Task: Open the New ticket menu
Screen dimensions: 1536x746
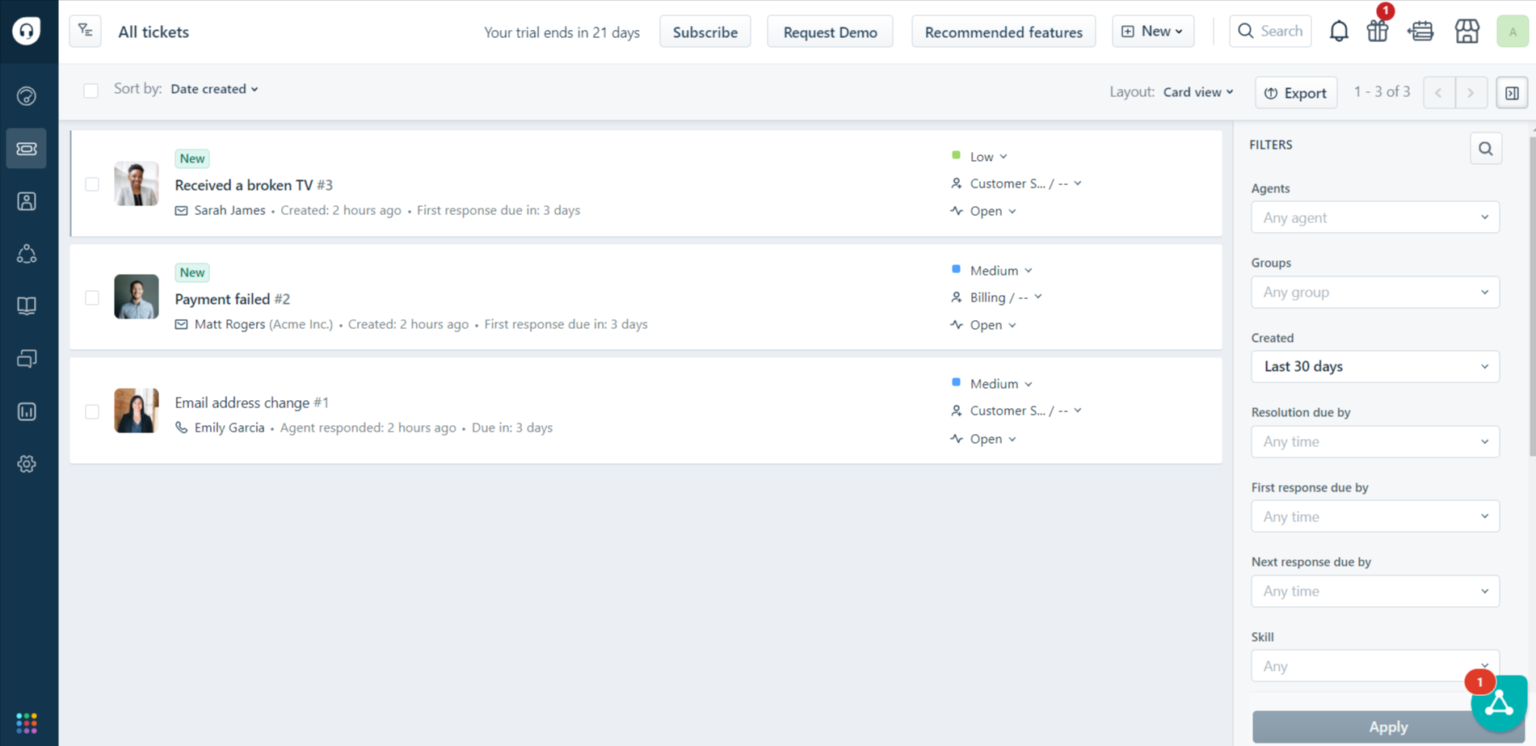Action: tap(1152, 31)
